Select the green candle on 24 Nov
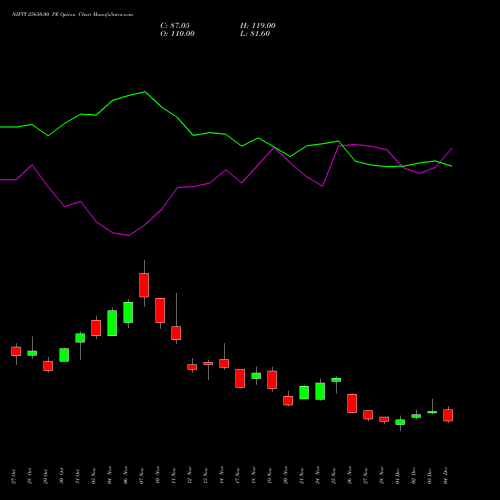 pos(320,391)
